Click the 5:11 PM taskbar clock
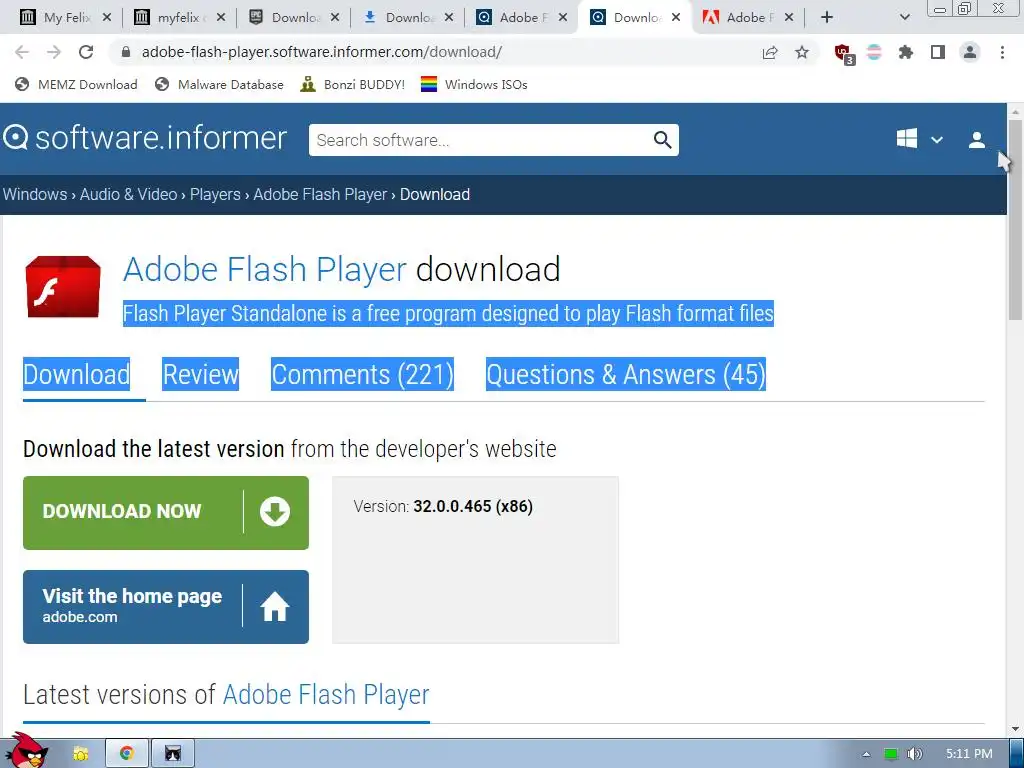 pyautogui.click(x=969, y=754)
